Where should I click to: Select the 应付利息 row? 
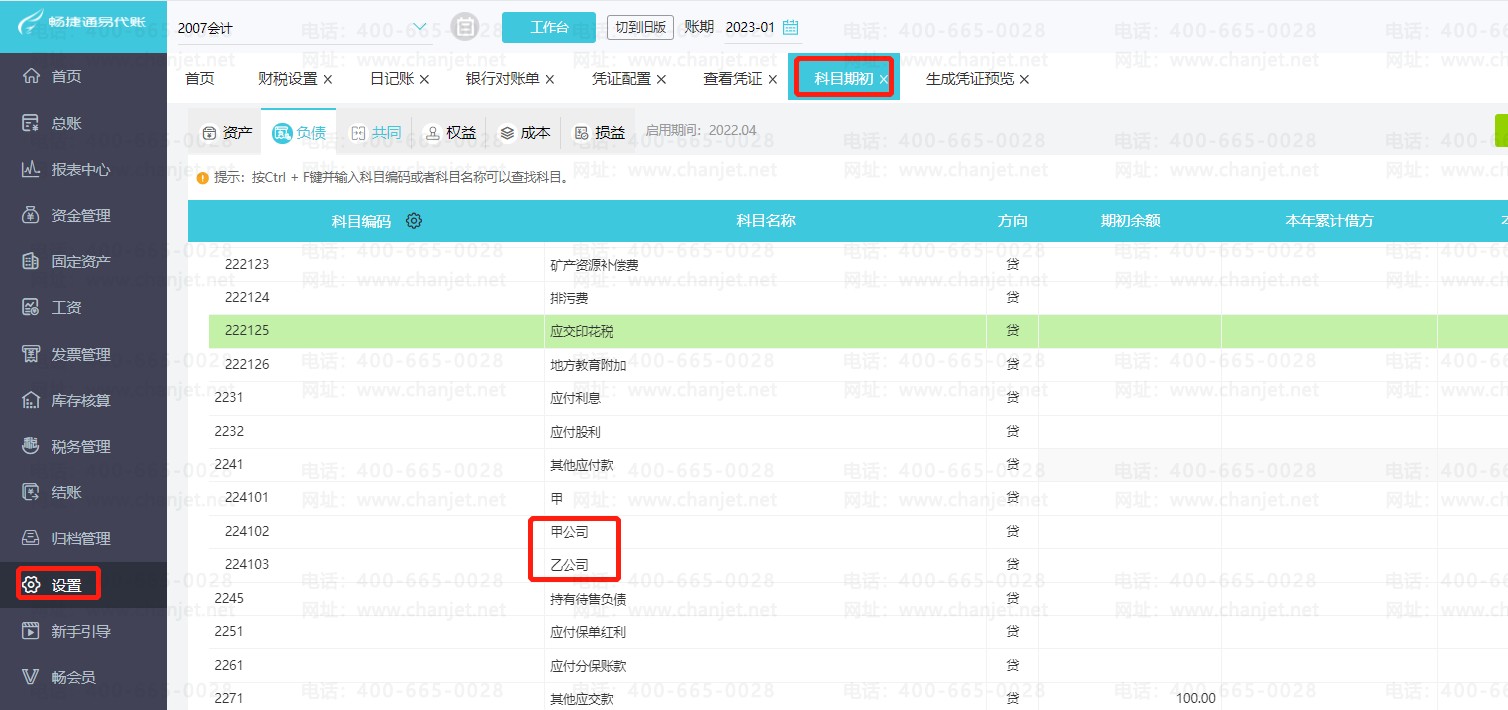858,397
